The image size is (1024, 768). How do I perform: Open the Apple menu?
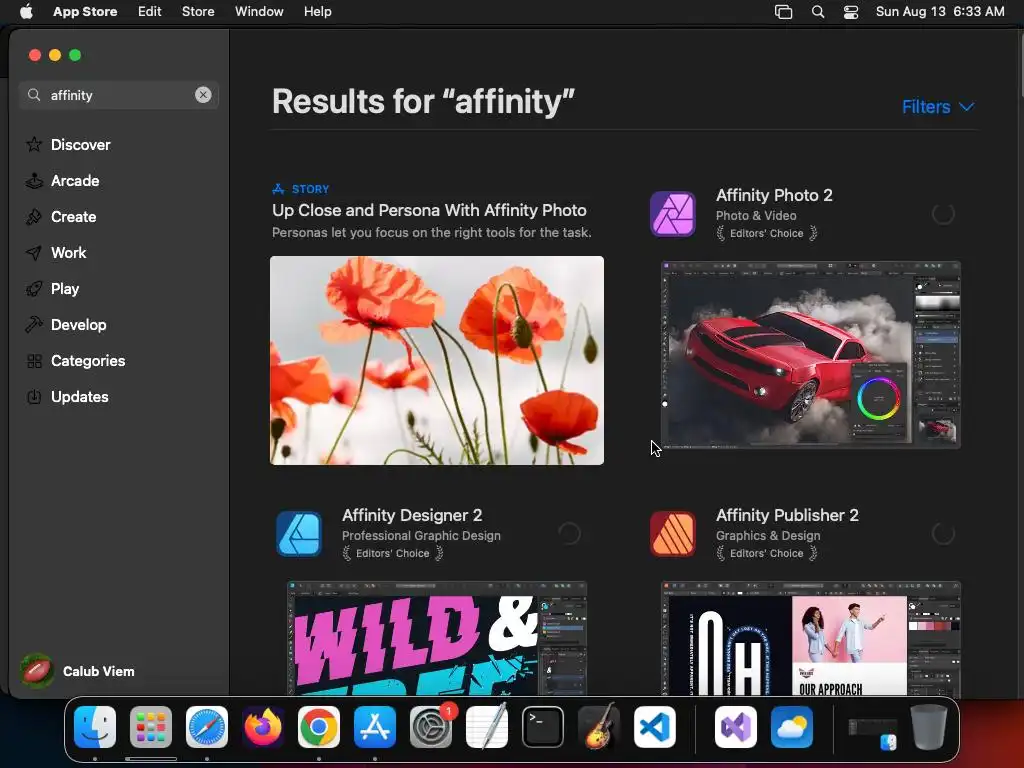[x=26, y=12]
